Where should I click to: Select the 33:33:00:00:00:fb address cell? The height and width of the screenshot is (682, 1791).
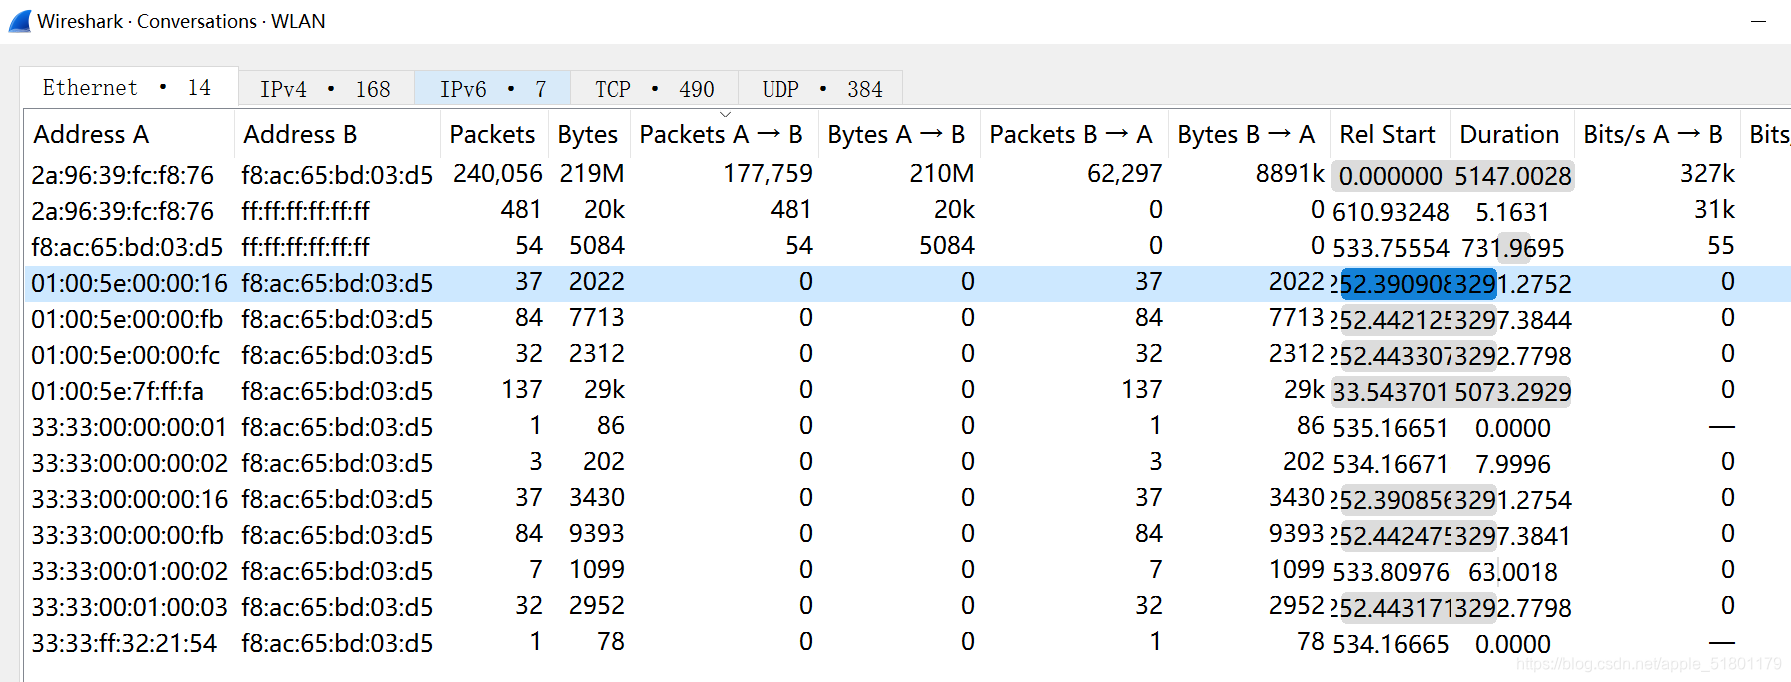coord(127,535)
